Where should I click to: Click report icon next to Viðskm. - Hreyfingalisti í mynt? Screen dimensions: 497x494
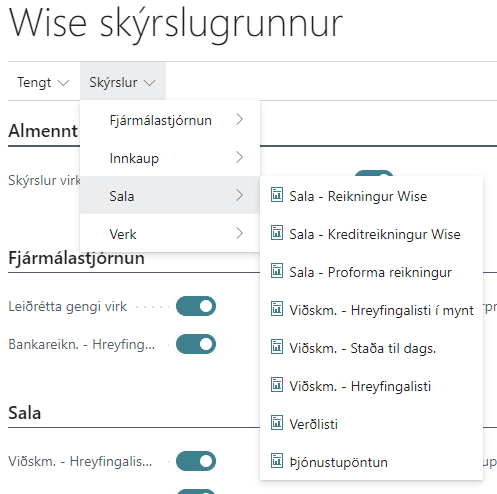(277, 309)
